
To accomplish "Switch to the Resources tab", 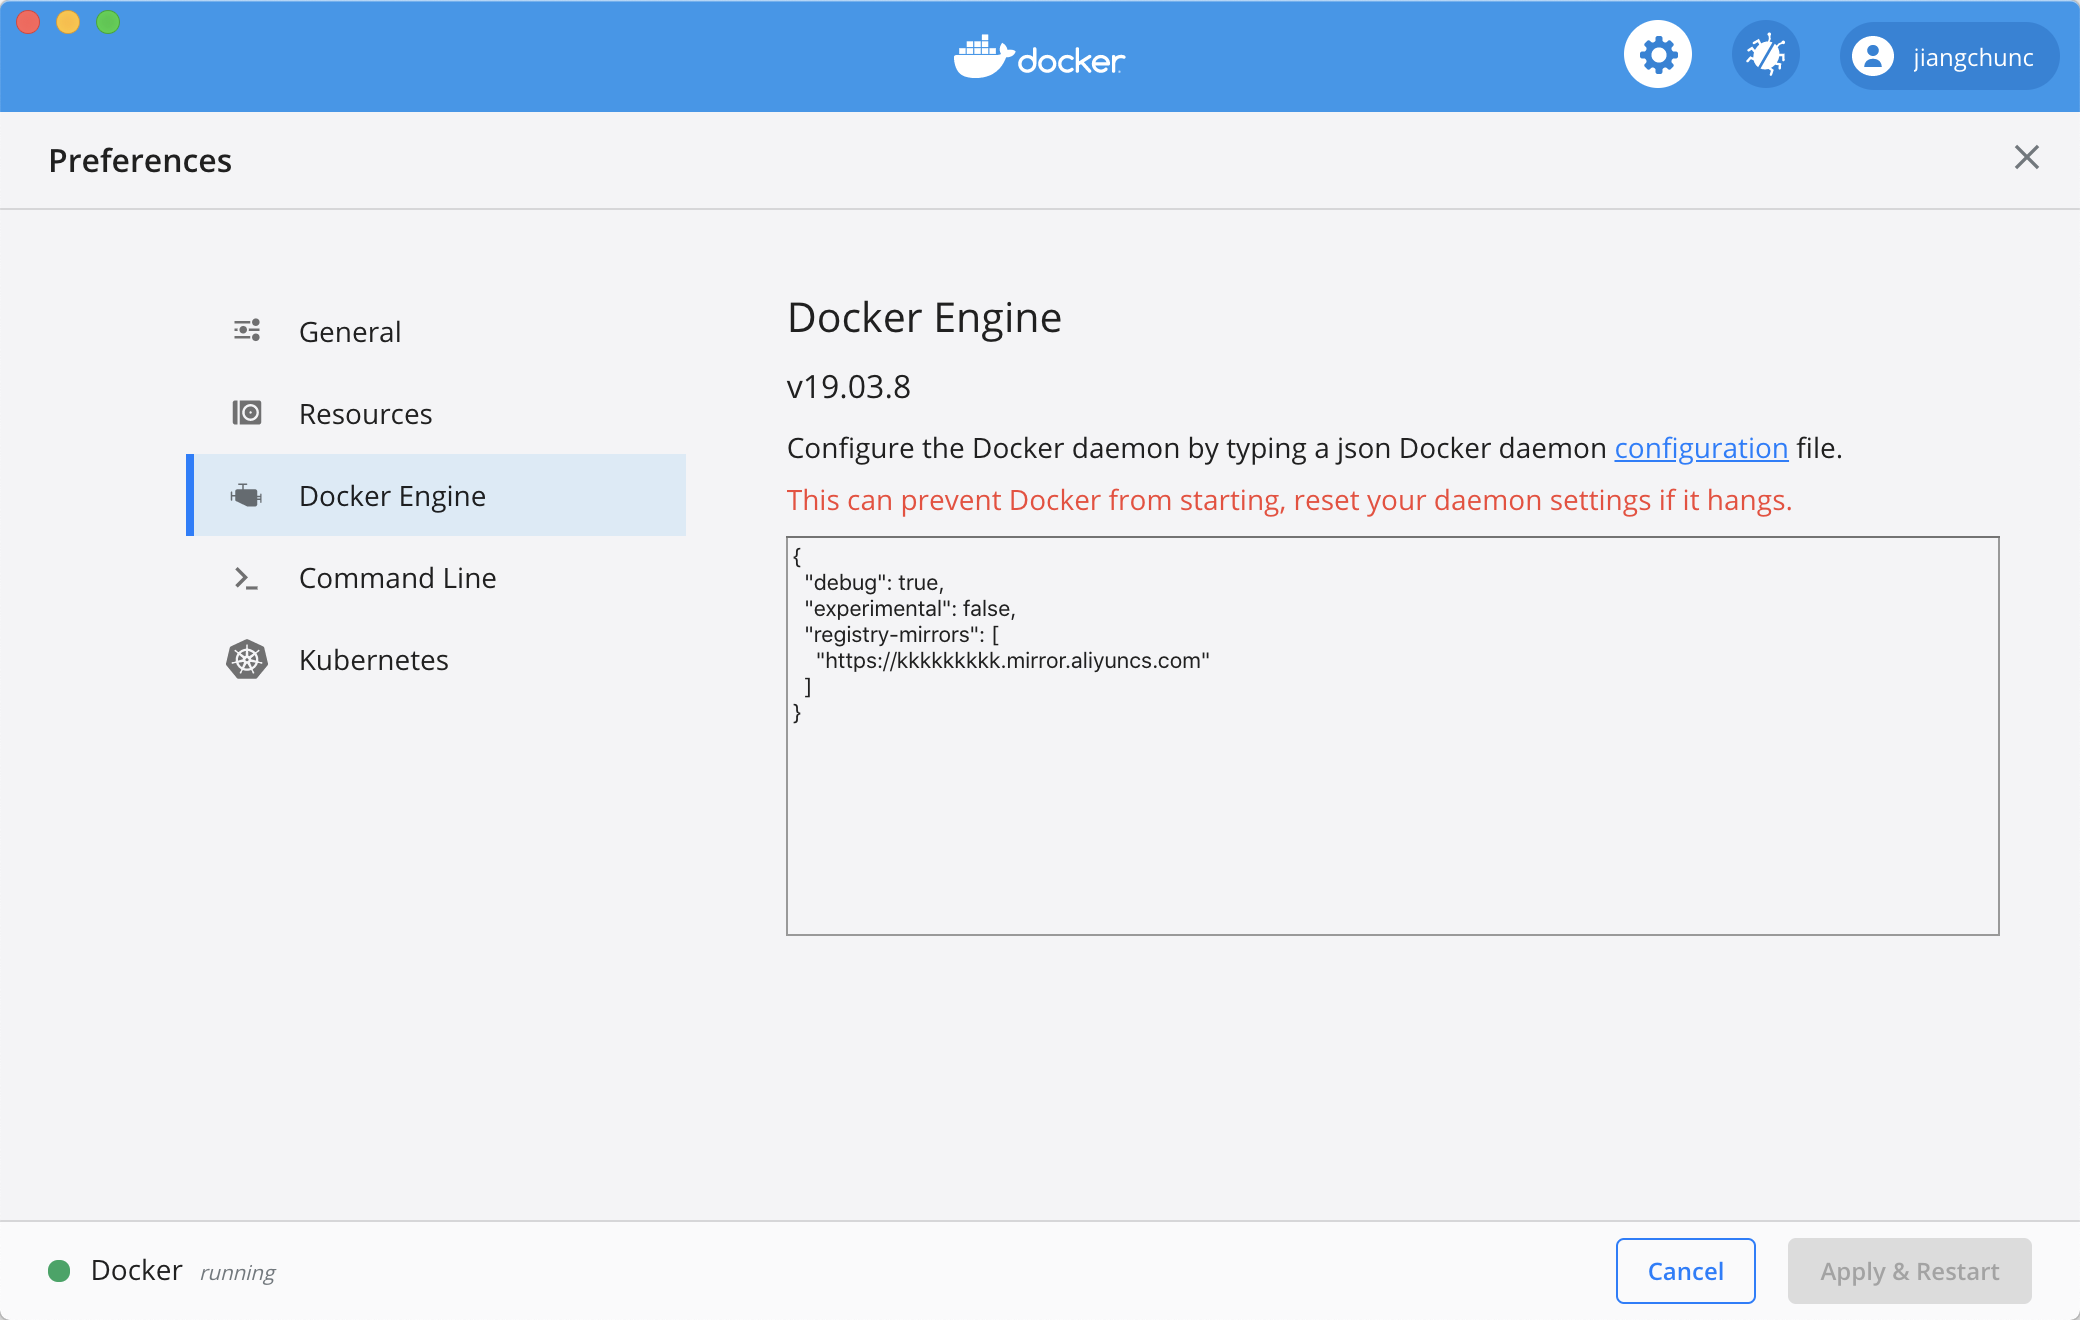I will (x=365, y=414).
